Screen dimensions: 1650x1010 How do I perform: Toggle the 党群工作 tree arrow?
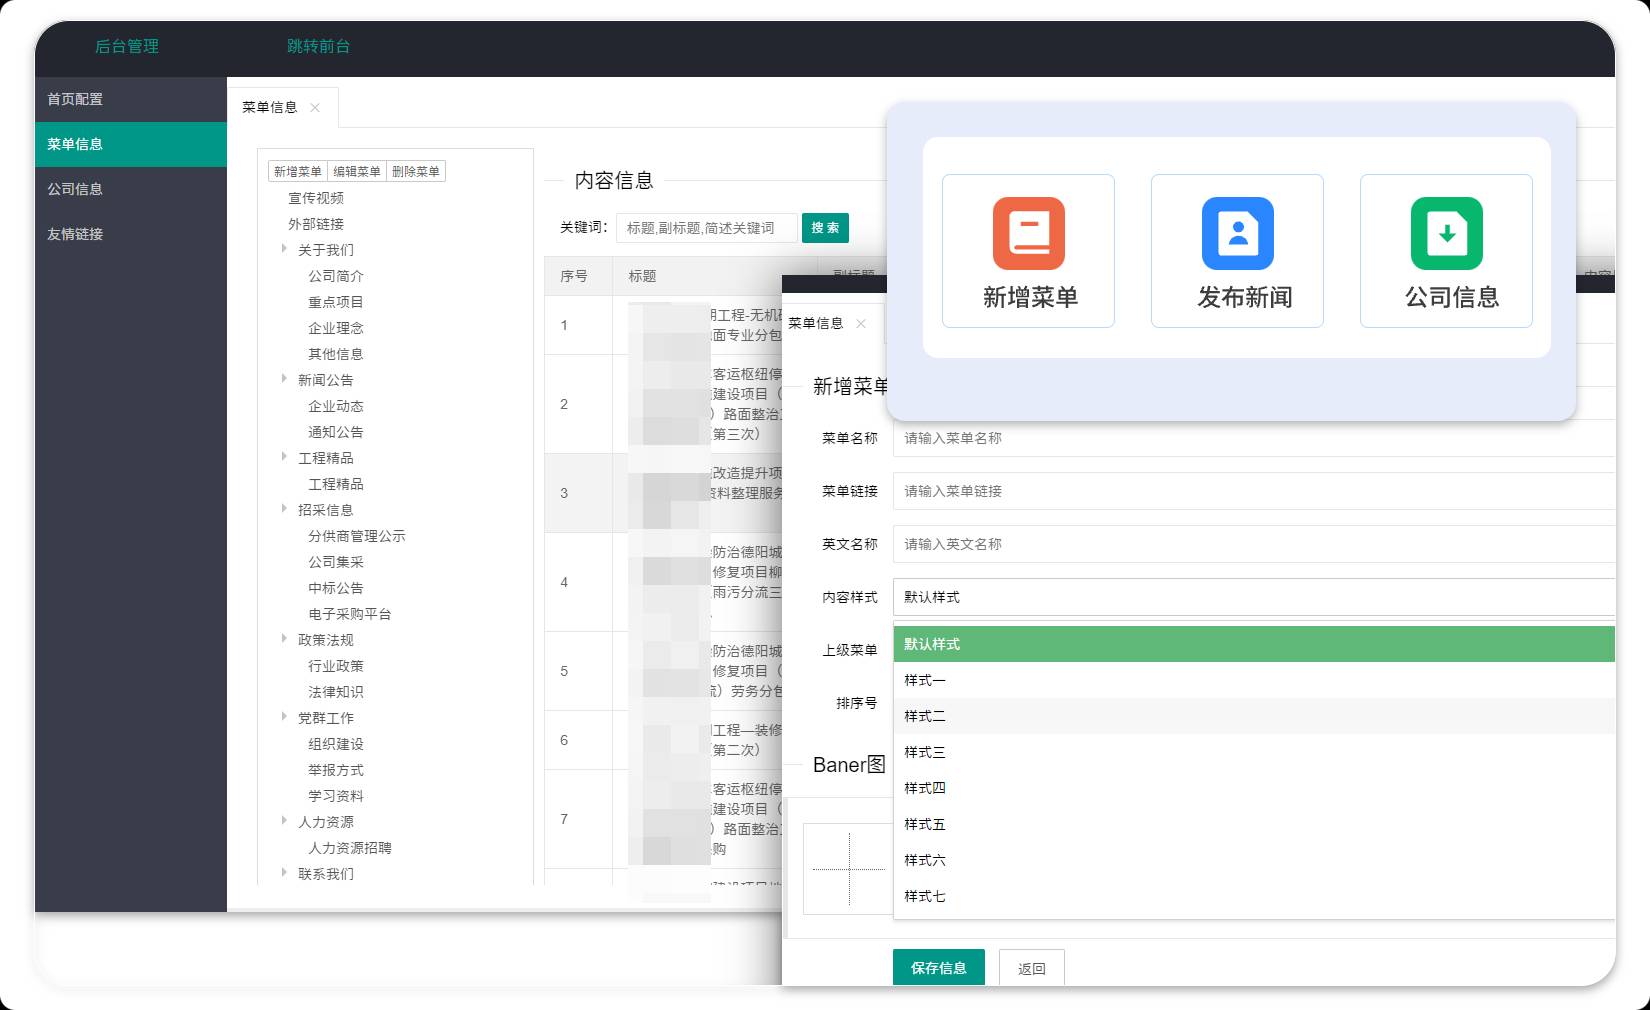[x=284, y=717]
